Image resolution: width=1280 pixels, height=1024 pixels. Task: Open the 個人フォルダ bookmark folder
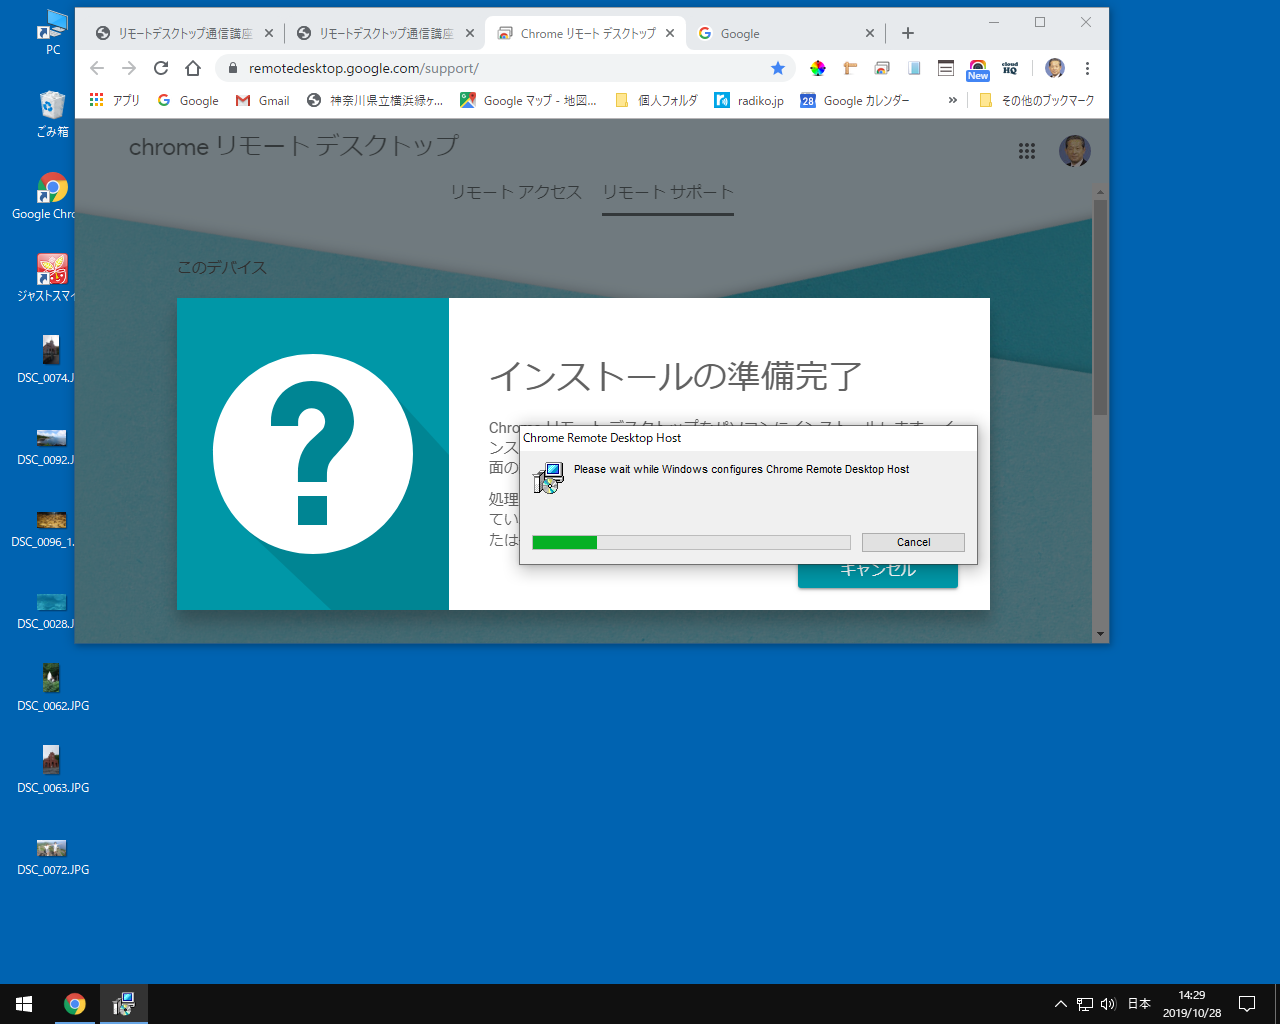tap(656, 100)
